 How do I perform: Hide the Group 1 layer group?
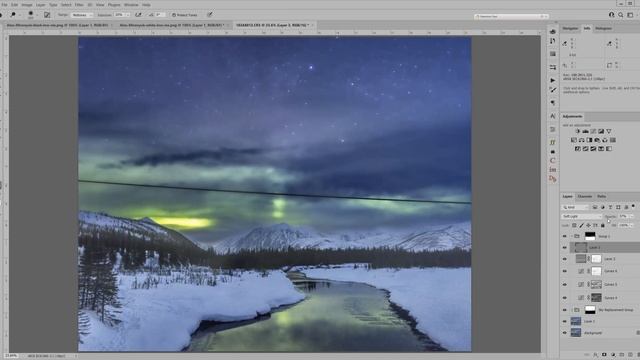(x=564, y=236)
